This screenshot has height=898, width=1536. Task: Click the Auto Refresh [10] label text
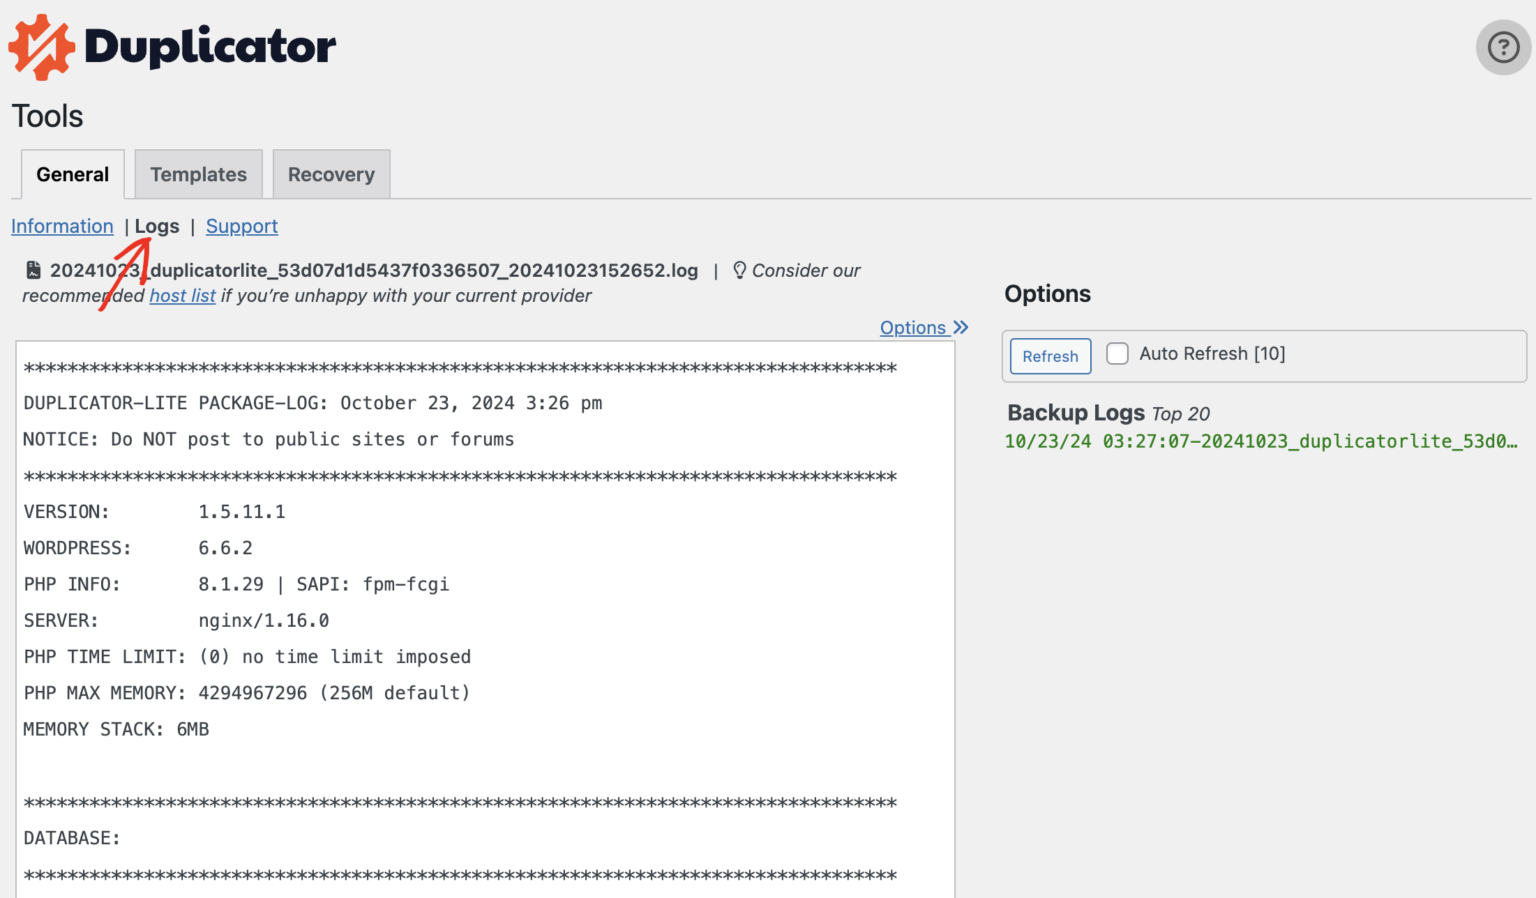(x=1212, y=354)
